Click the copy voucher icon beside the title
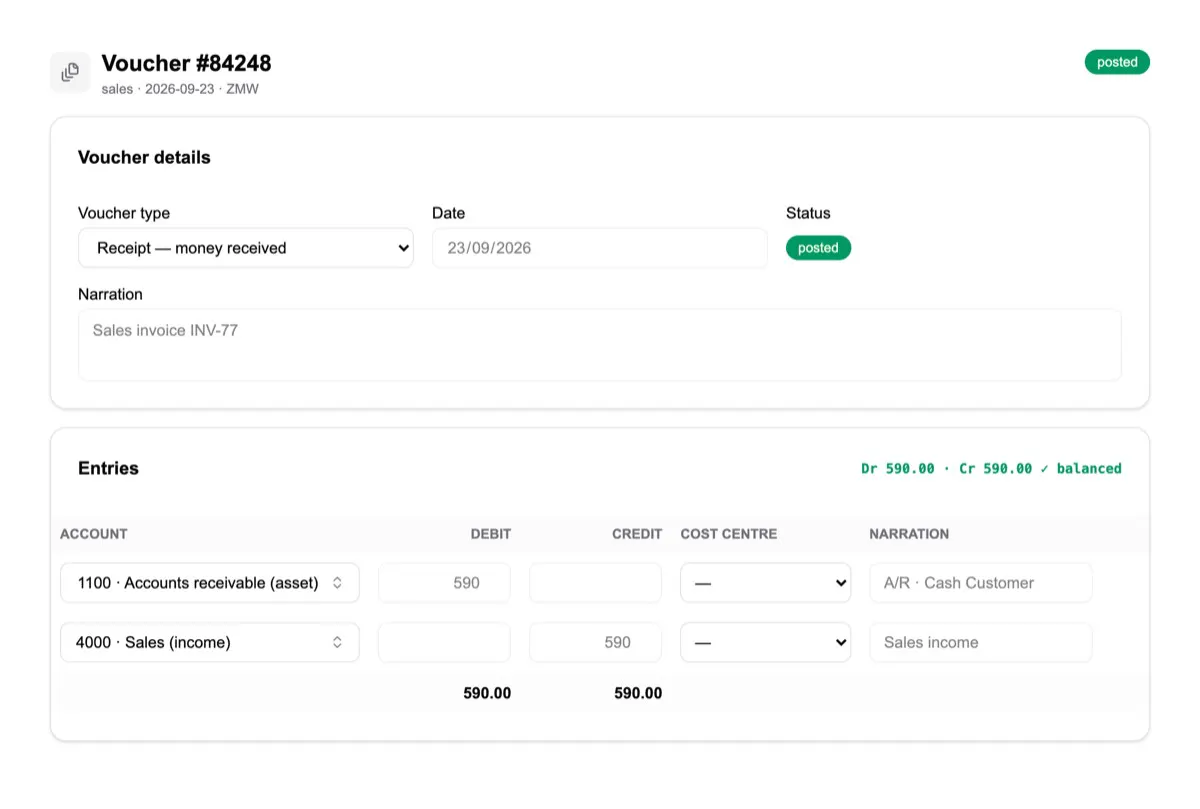 point(70,72)
